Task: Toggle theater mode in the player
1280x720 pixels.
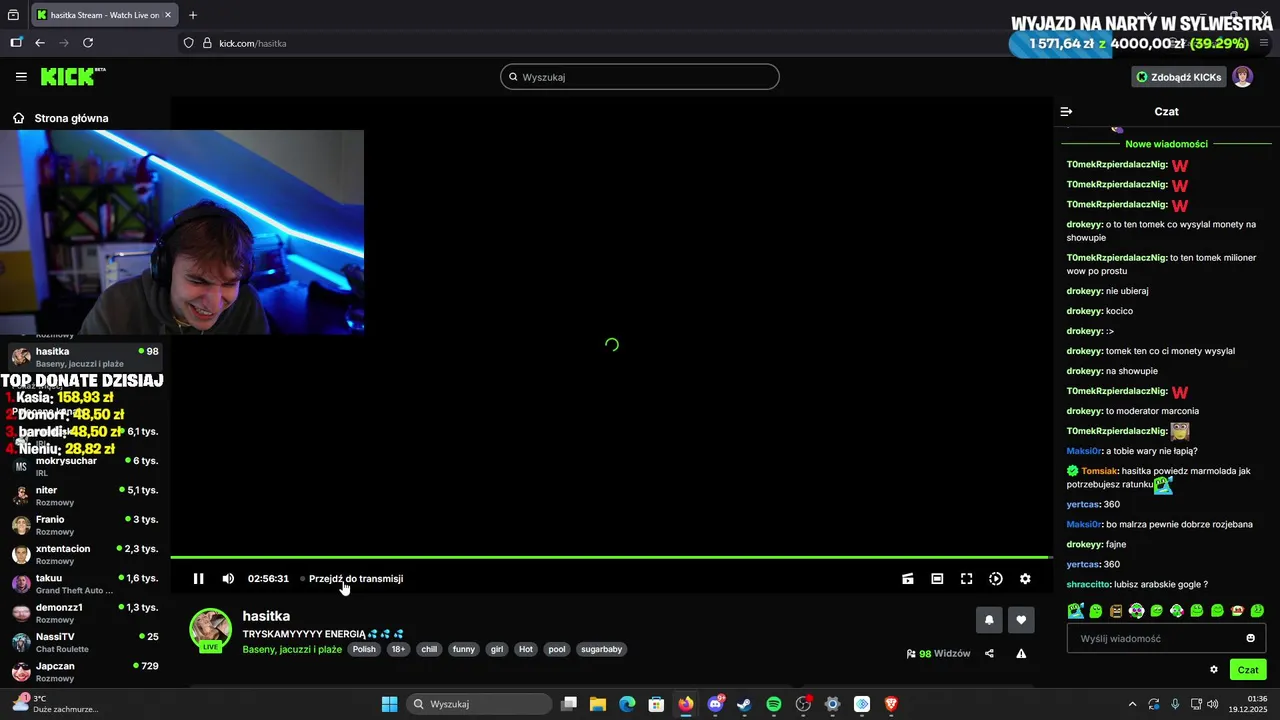Action: pos(937,578)
